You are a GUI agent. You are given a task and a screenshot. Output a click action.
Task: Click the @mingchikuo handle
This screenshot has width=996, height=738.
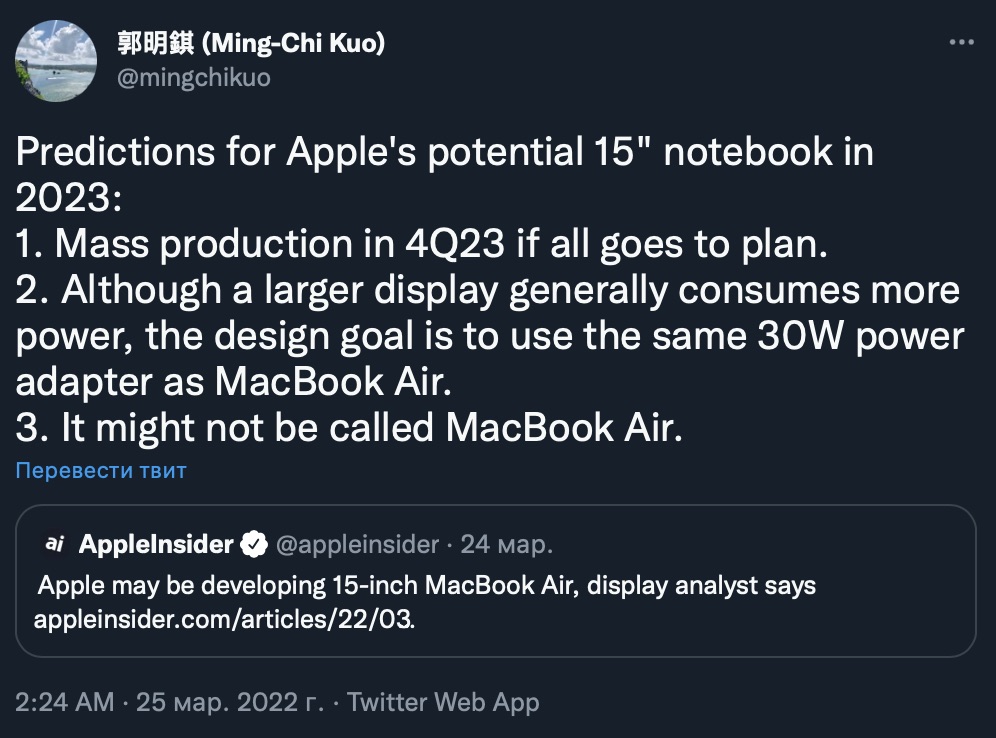pyautogui.click(x=194, y=78)
